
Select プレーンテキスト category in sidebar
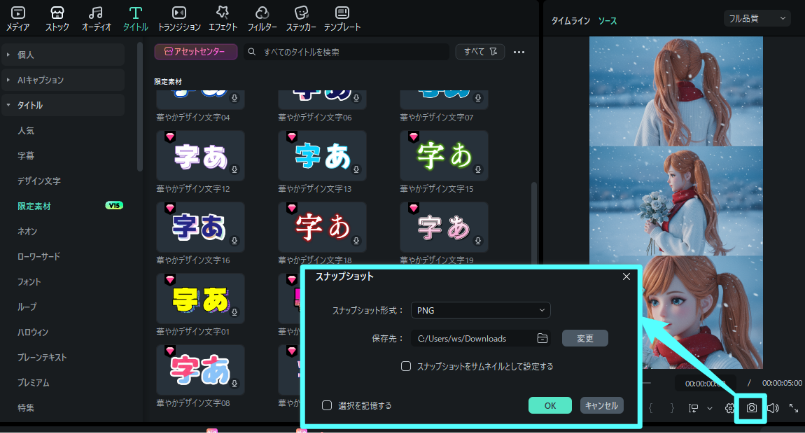point(42,357)
